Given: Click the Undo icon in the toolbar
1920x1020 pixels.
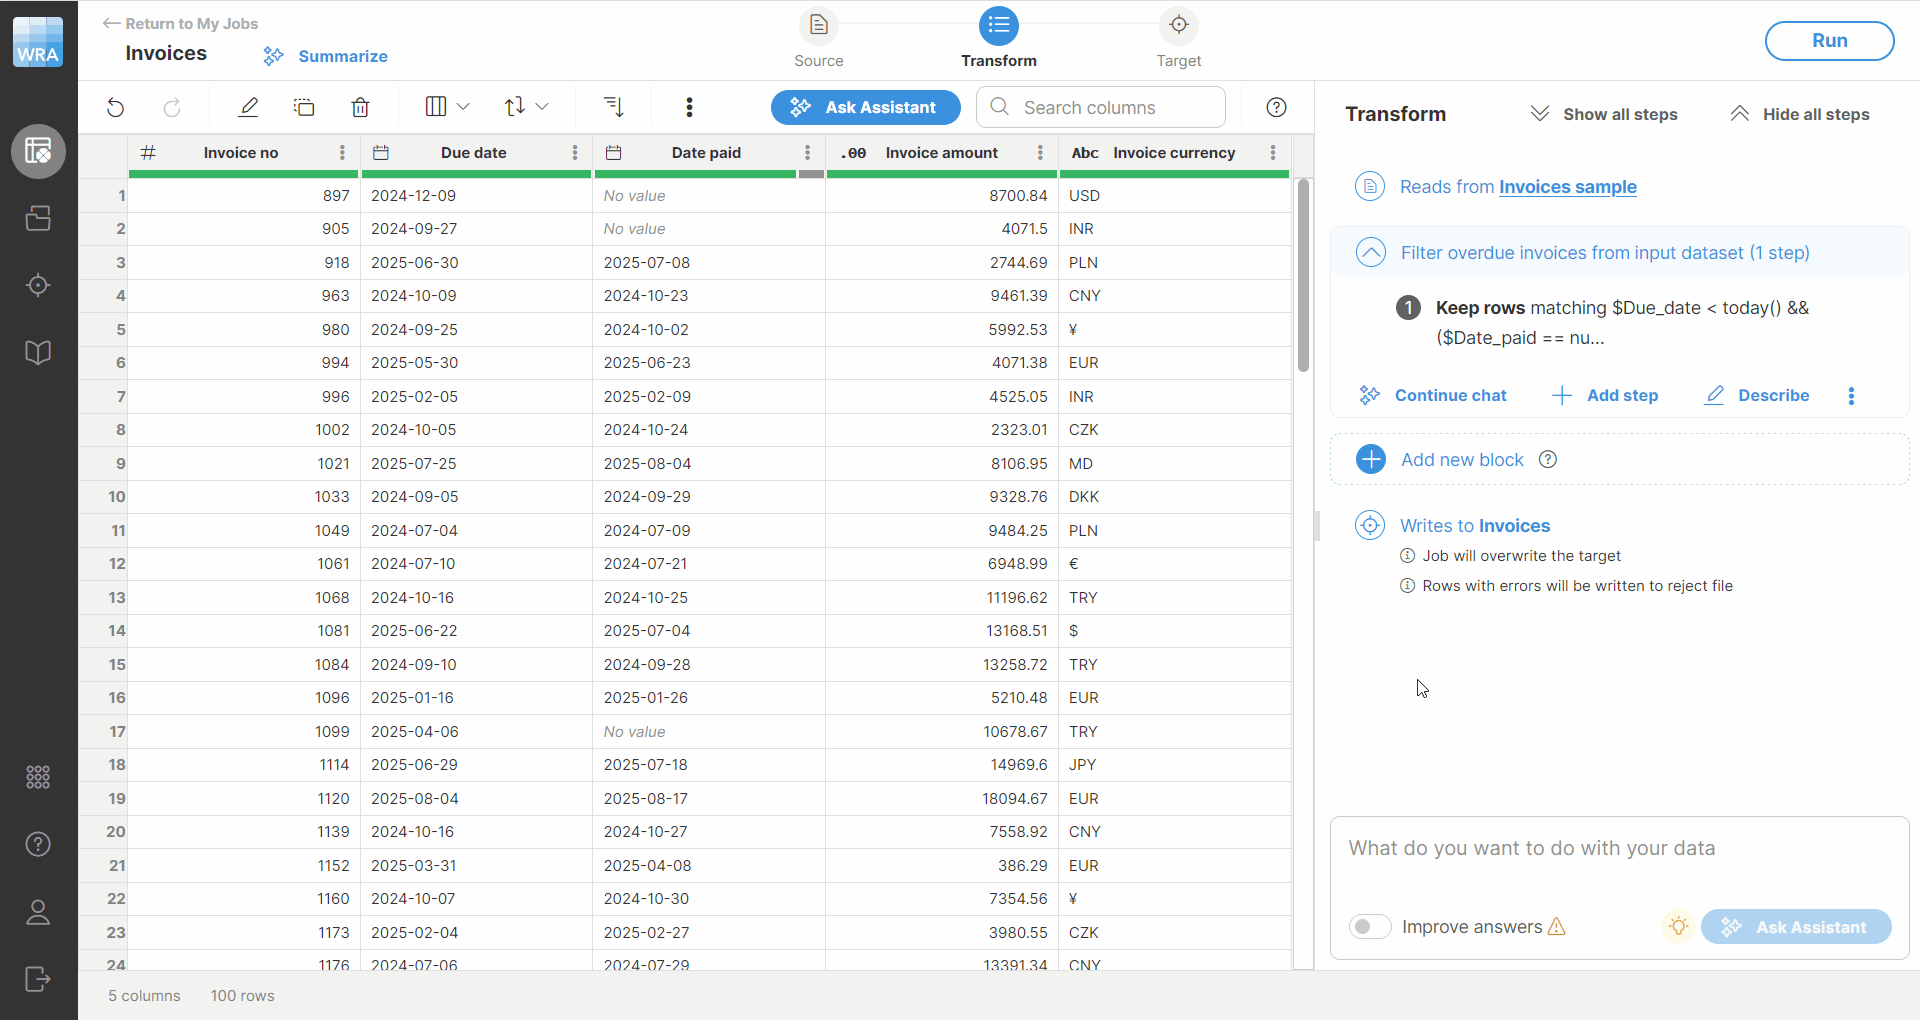Looking at the screenshot, I should [x=115, y=107].
